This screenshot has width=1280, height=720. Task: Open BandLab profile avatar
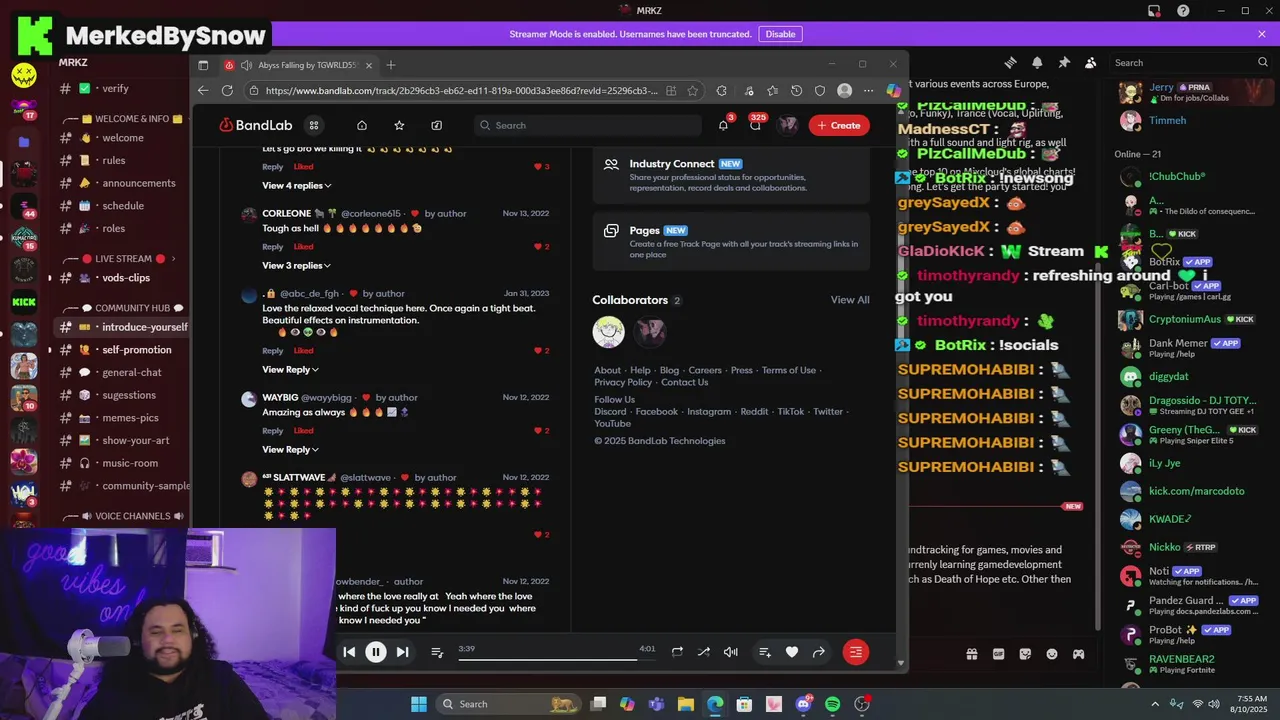point(788,125)
